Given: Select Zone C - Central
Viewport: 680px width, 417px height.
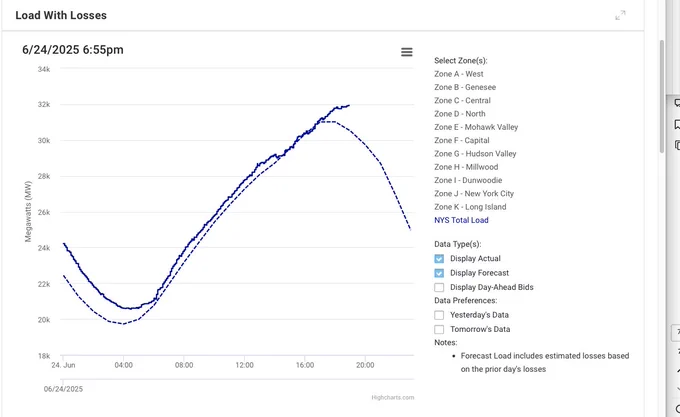Looking at the screenshot, I should [462, 101].
